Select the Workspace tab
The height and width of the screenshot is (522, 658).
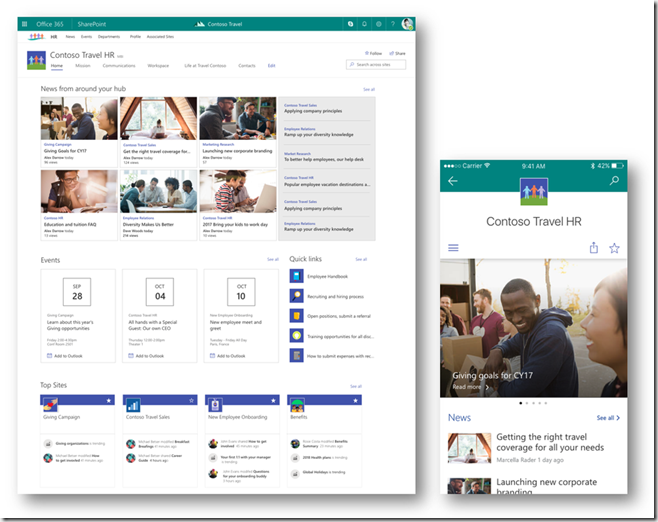[x=158, y=66]
